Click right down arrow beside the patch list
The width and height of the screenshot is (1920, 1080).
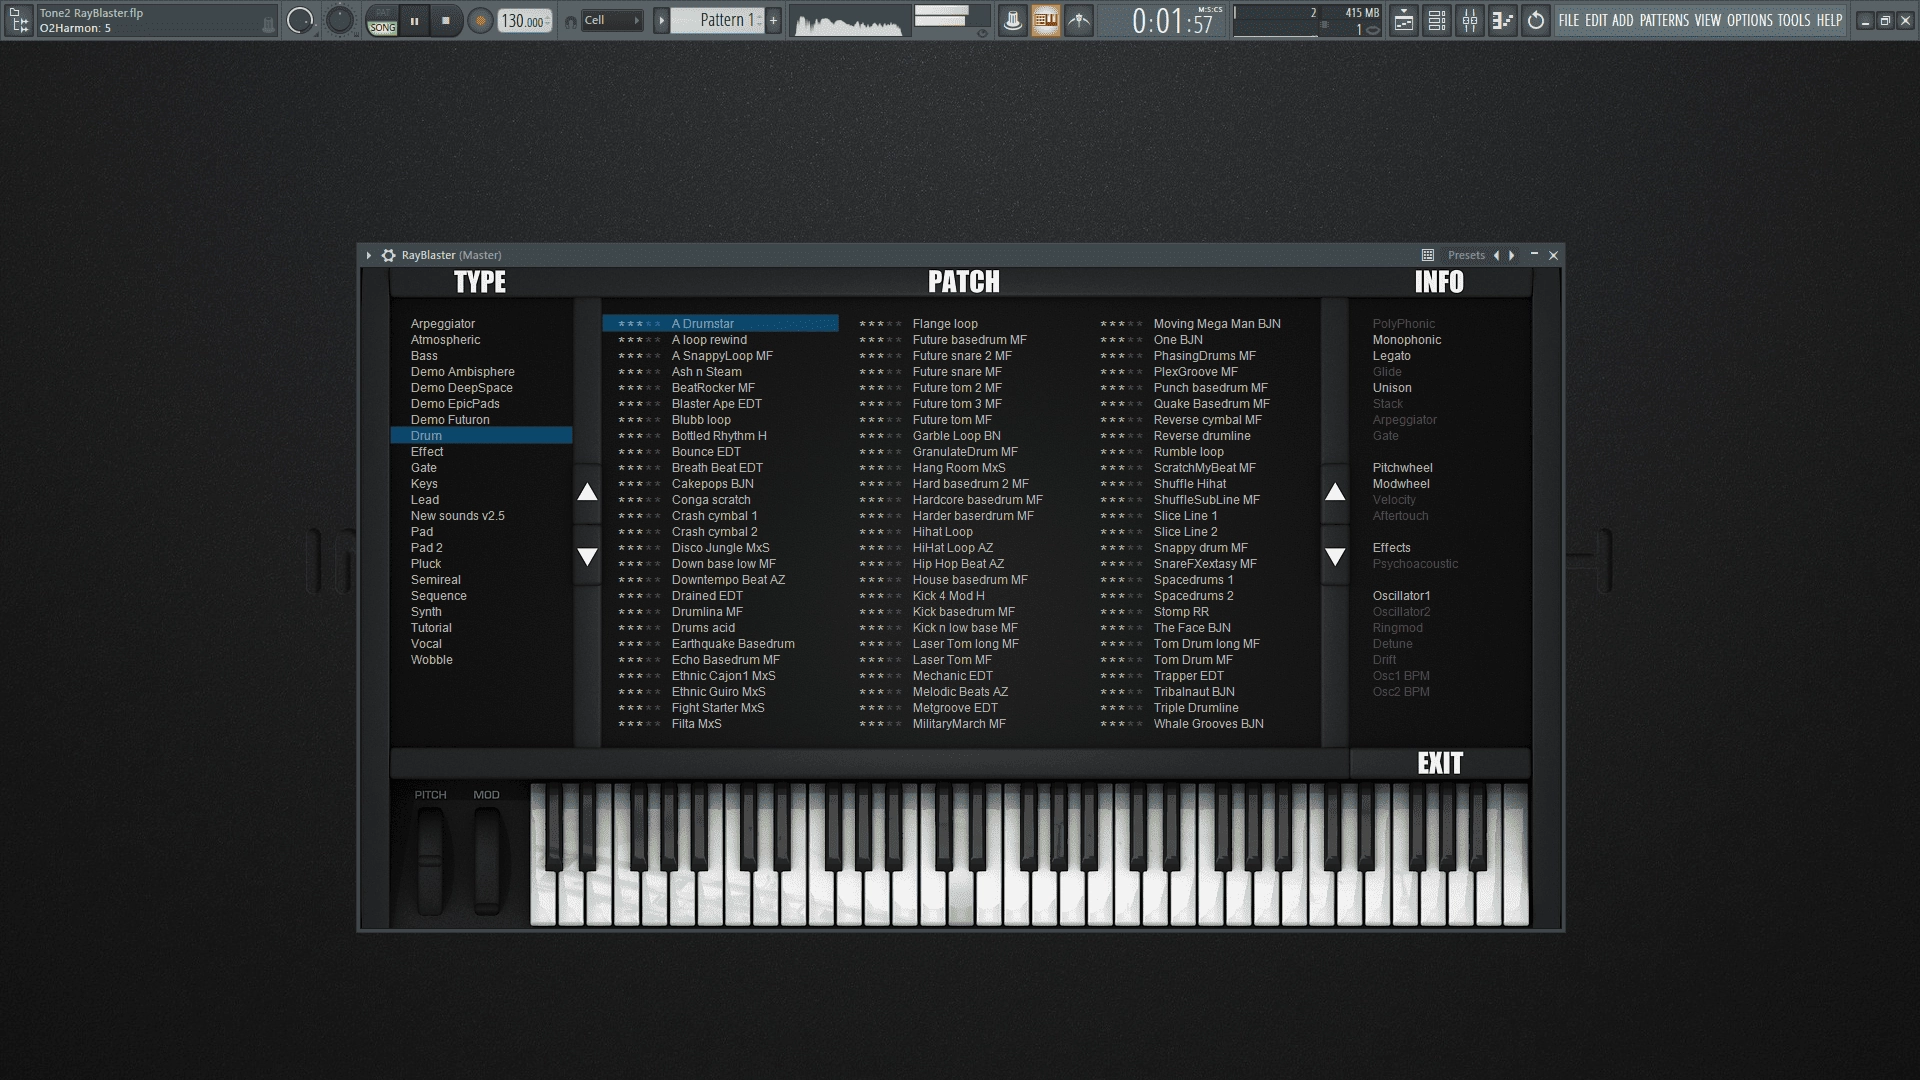(1335, 557)
